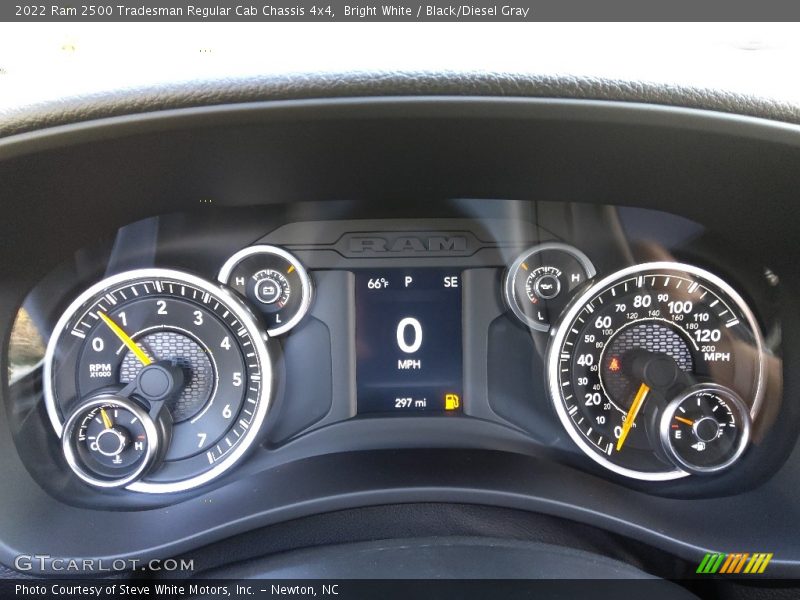
Task: Click the fuel pump icon in fuel gauge
Action: [699, 446]
